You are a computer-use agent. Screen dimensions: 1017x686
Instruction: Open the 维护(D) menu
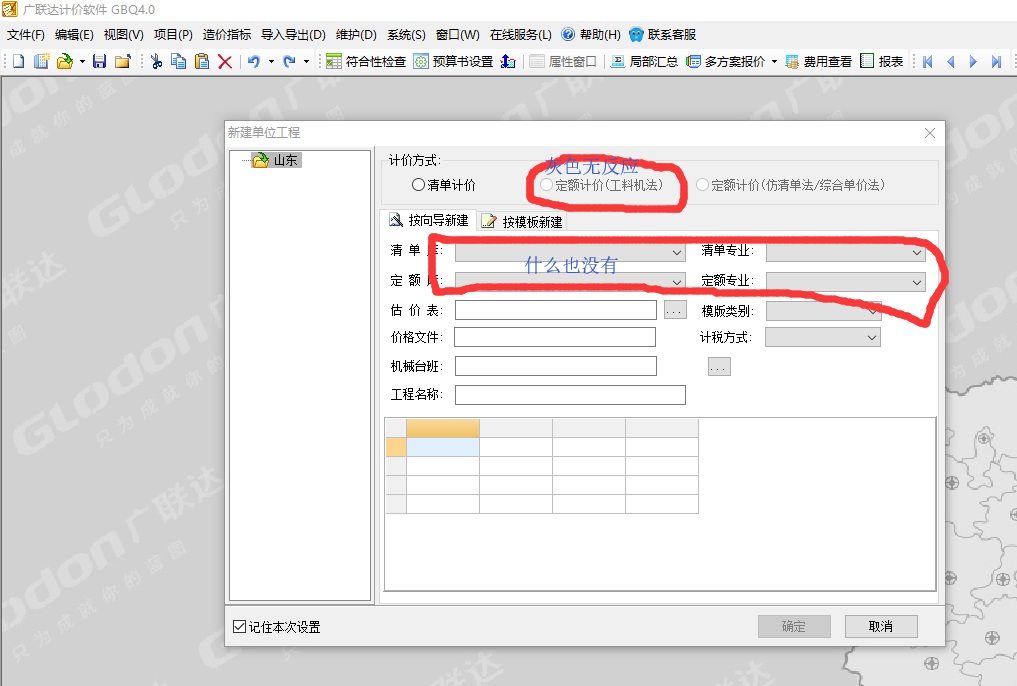tap(356, 35)
